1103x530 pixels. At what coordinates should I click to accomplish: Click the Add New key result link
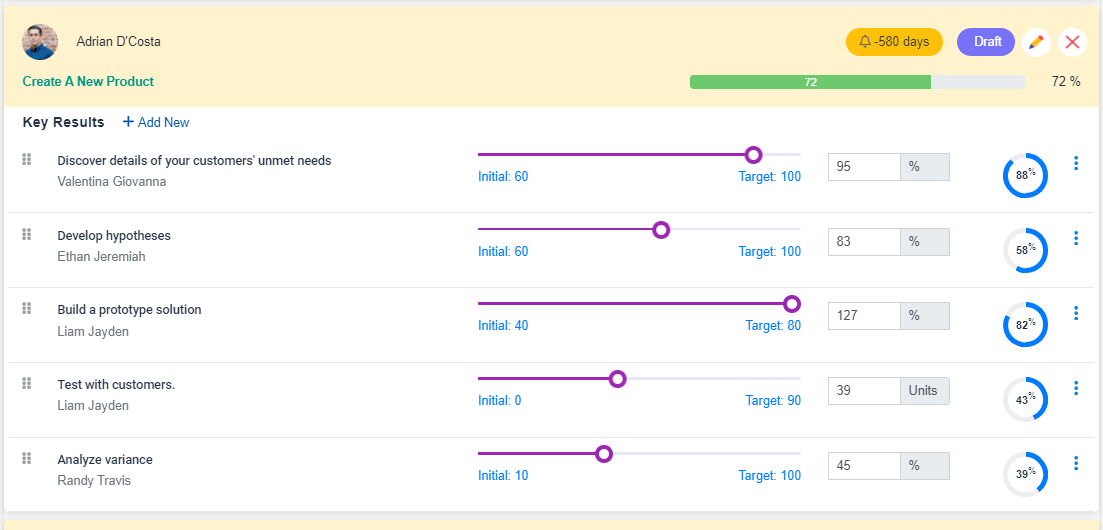click(156, 122)
